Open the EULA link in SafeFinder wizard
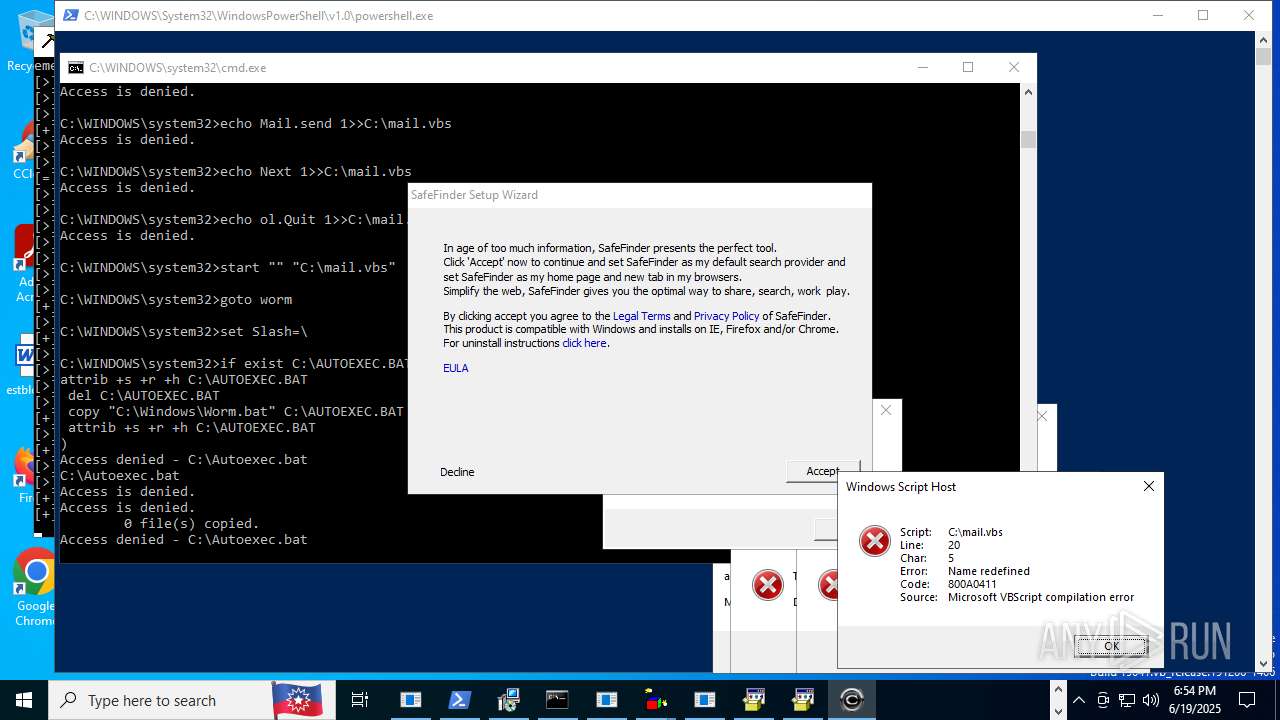This screenshot has width=1280, height=720. click(456, 368)
